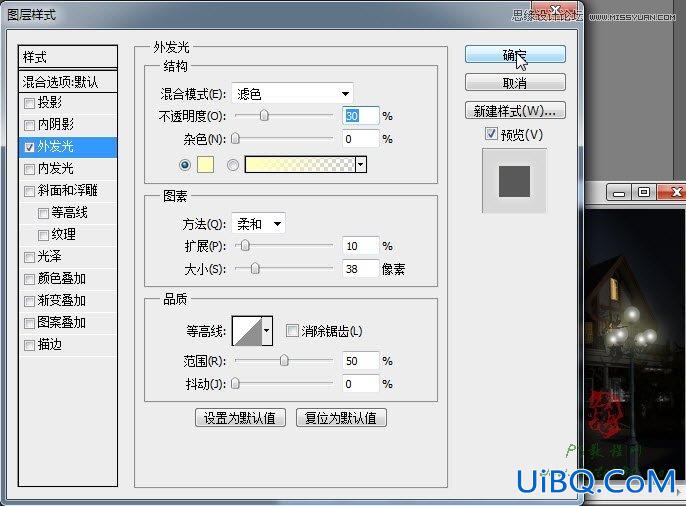Open the 等高线 contour picker arrow

coord(267,331)
